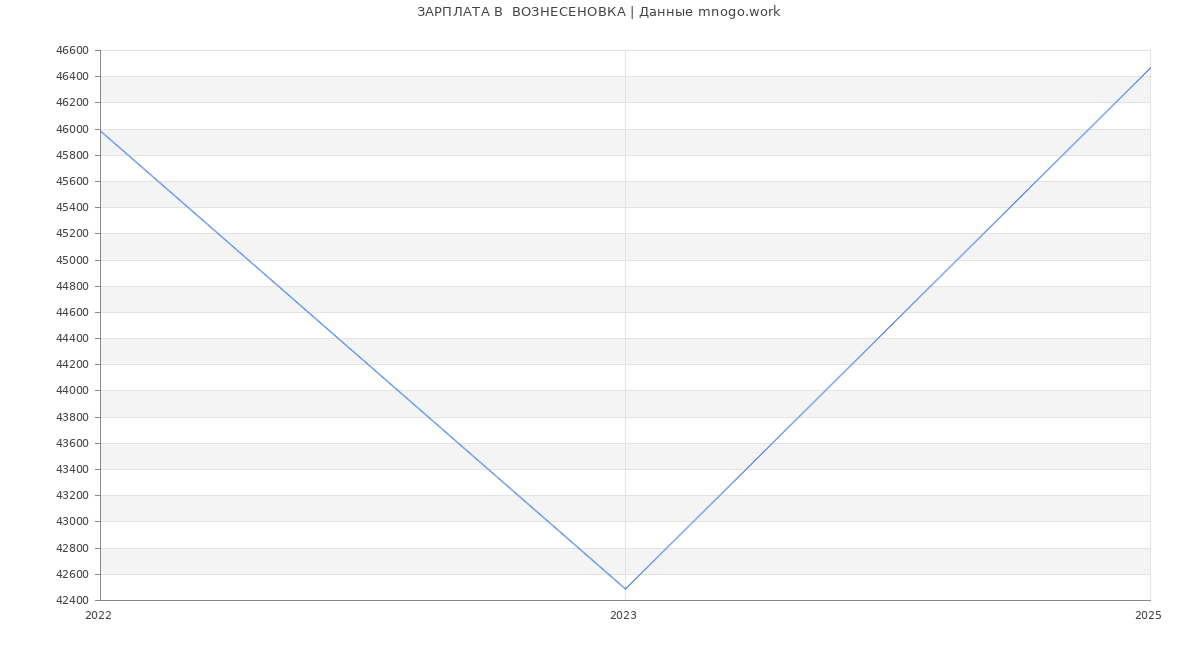Click the 42400 y-axis value
This screenshot has height=650, width=1200.
(72, 600)
